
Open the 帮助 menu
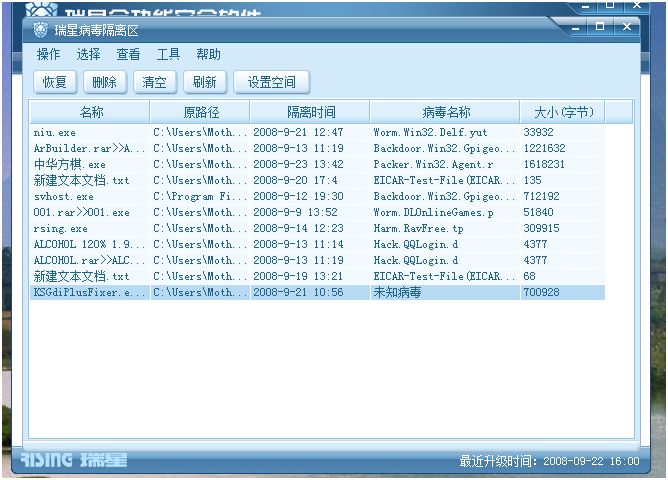coord(208,54)
